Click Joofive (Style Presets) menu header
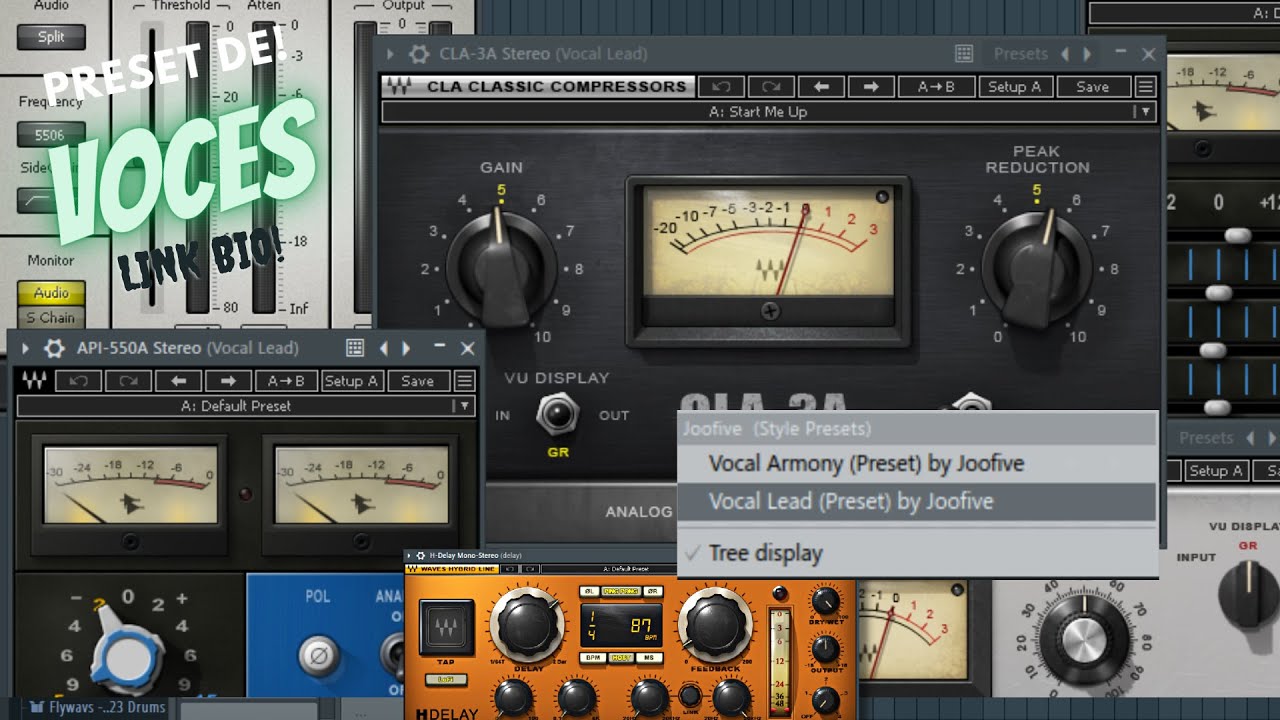 click(776, 429)
